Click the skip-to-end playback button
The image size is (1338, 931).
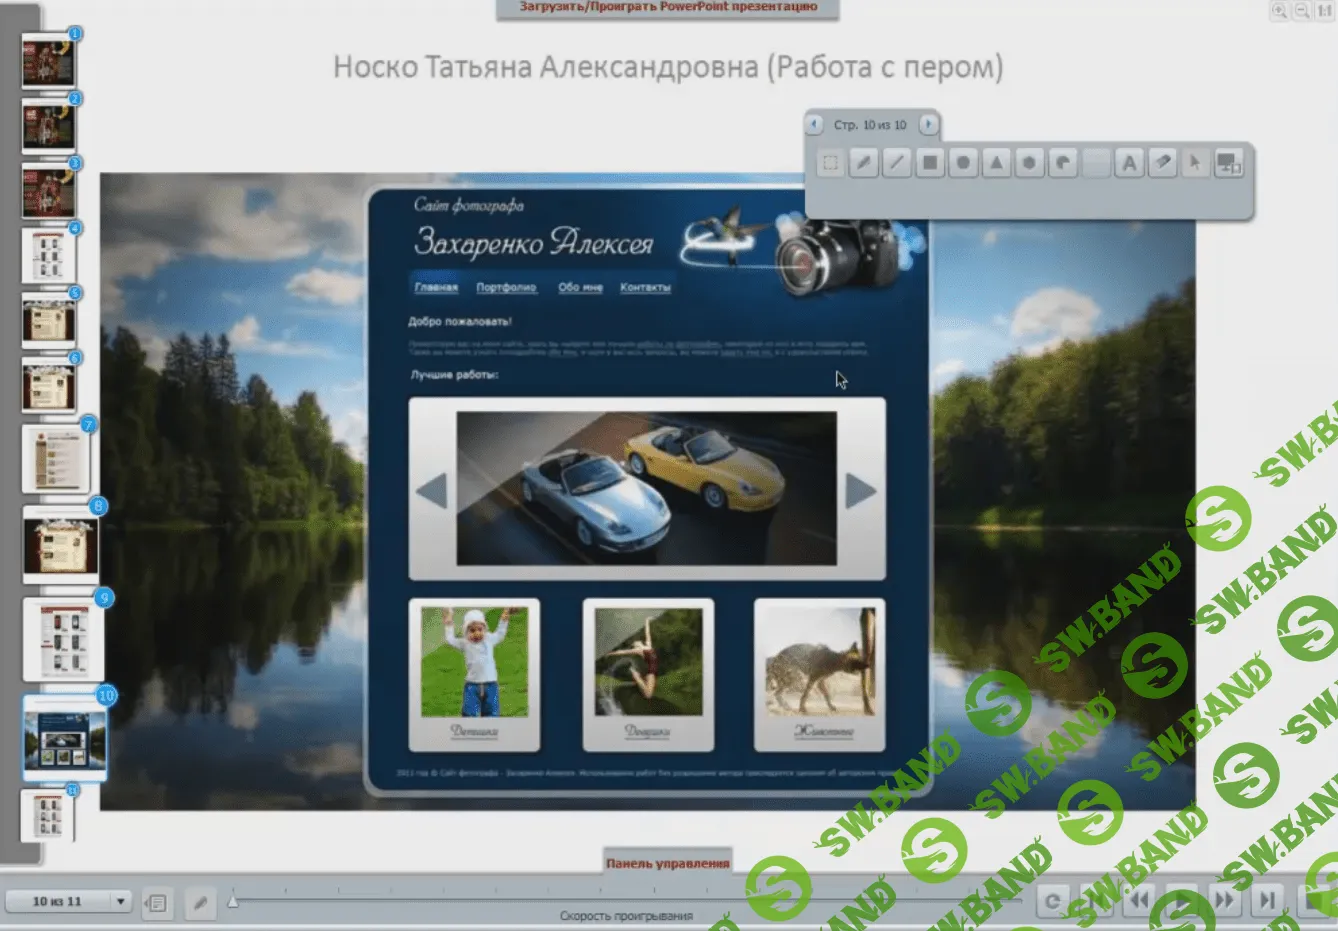(x=1267, y=900)
